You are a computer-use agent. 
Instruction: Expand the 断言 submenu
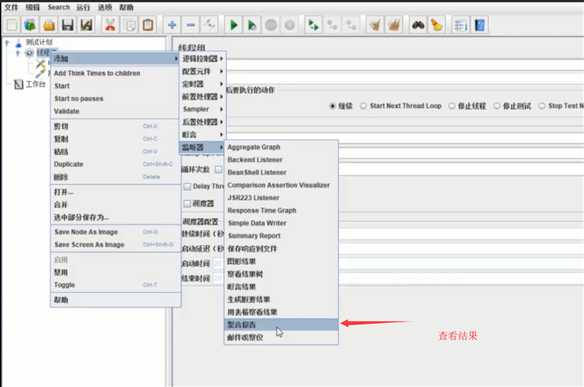203,134
